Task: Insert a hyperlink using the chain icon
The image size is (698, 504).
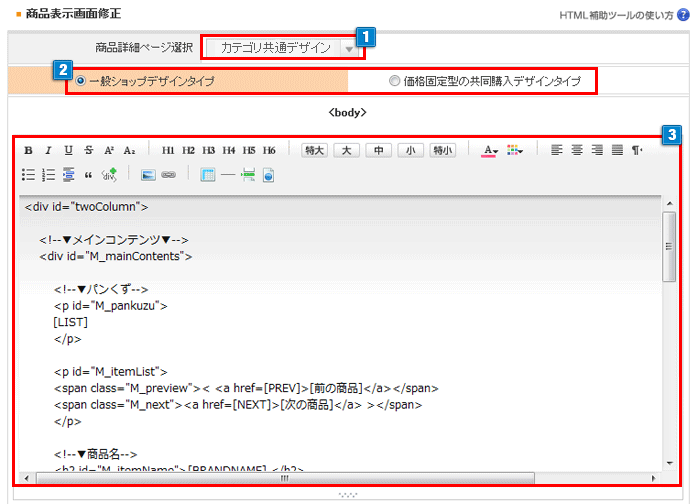Action: pos(168,174)
